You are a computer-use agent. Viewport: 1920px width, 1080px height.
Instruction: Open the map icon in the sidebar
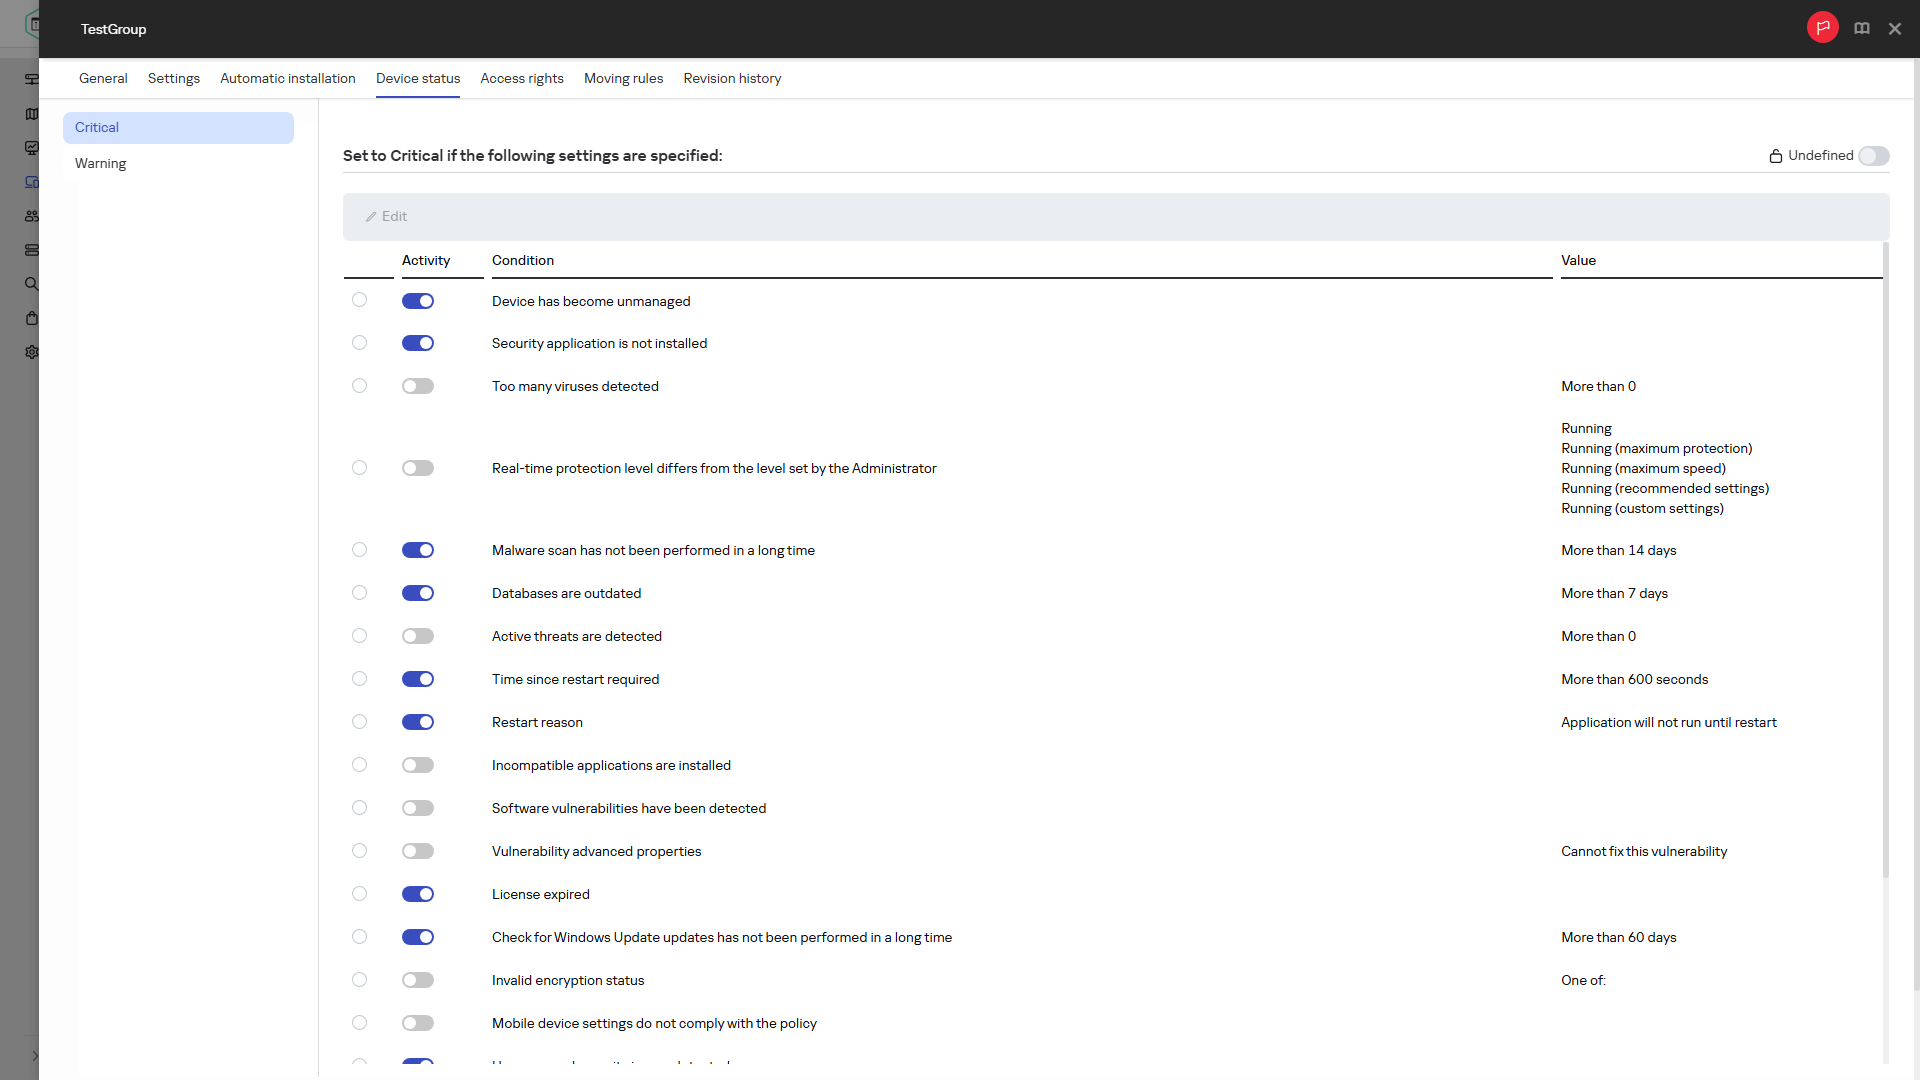pos(32,114)
